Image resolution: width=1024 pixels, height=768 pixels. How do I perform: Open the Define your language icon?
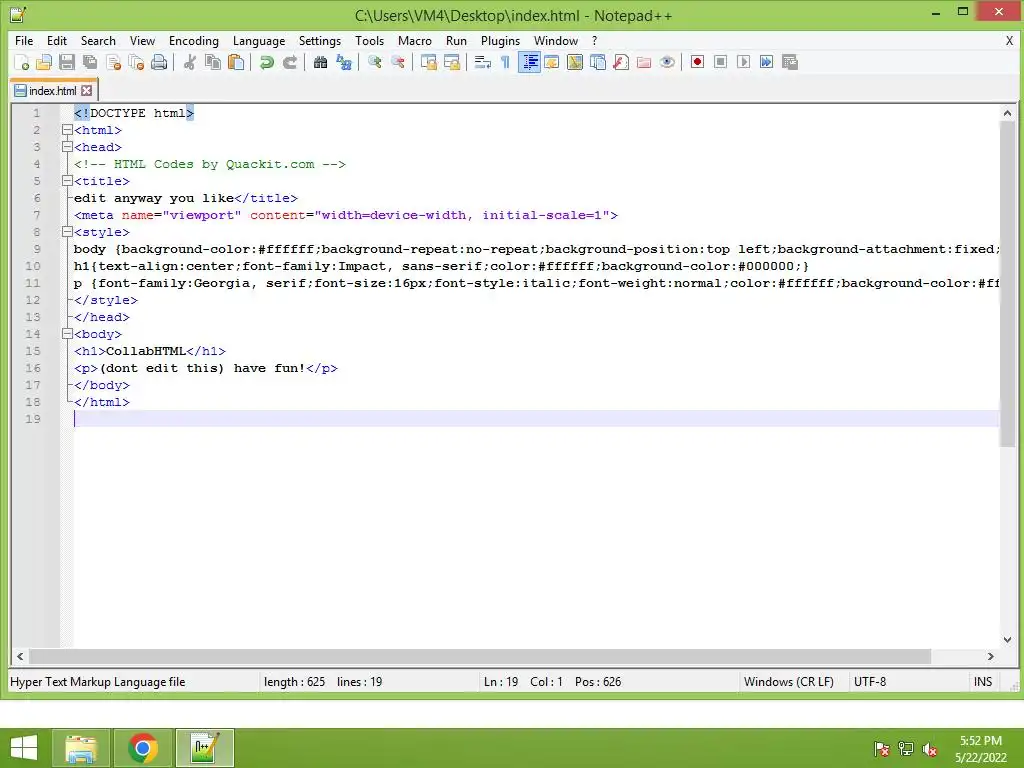tap(552, 62)
